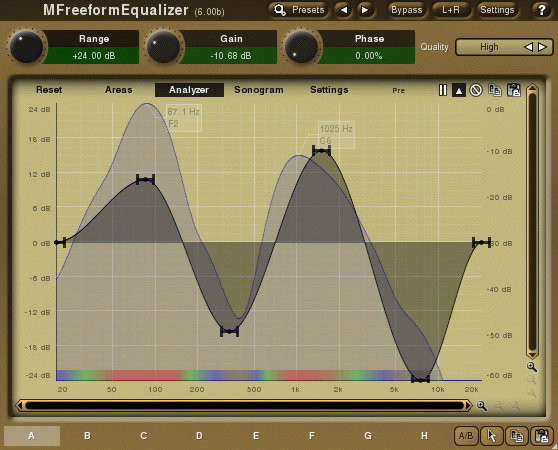Toggle the A/B comparison button

coord(466,436)
